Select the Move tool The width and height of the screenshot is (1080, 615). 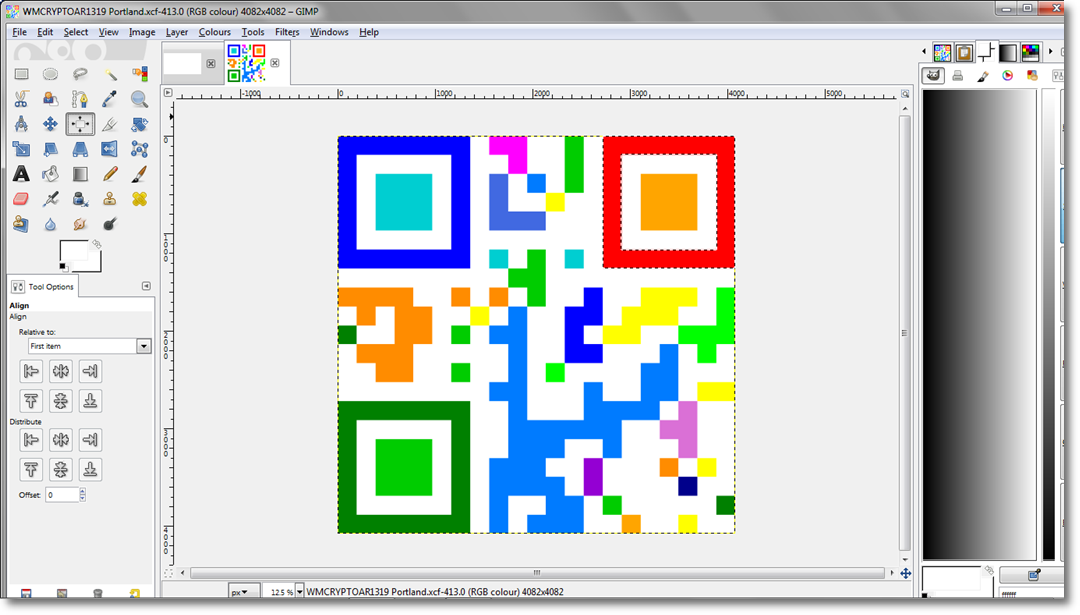click(50, 124)
